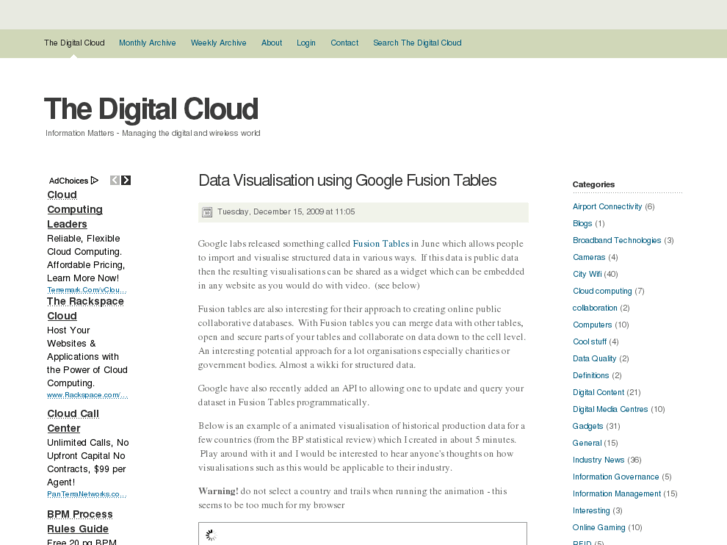This screenshot has width=727, height=545.
Task: Select the collaboration category
Action: point(595,308)
